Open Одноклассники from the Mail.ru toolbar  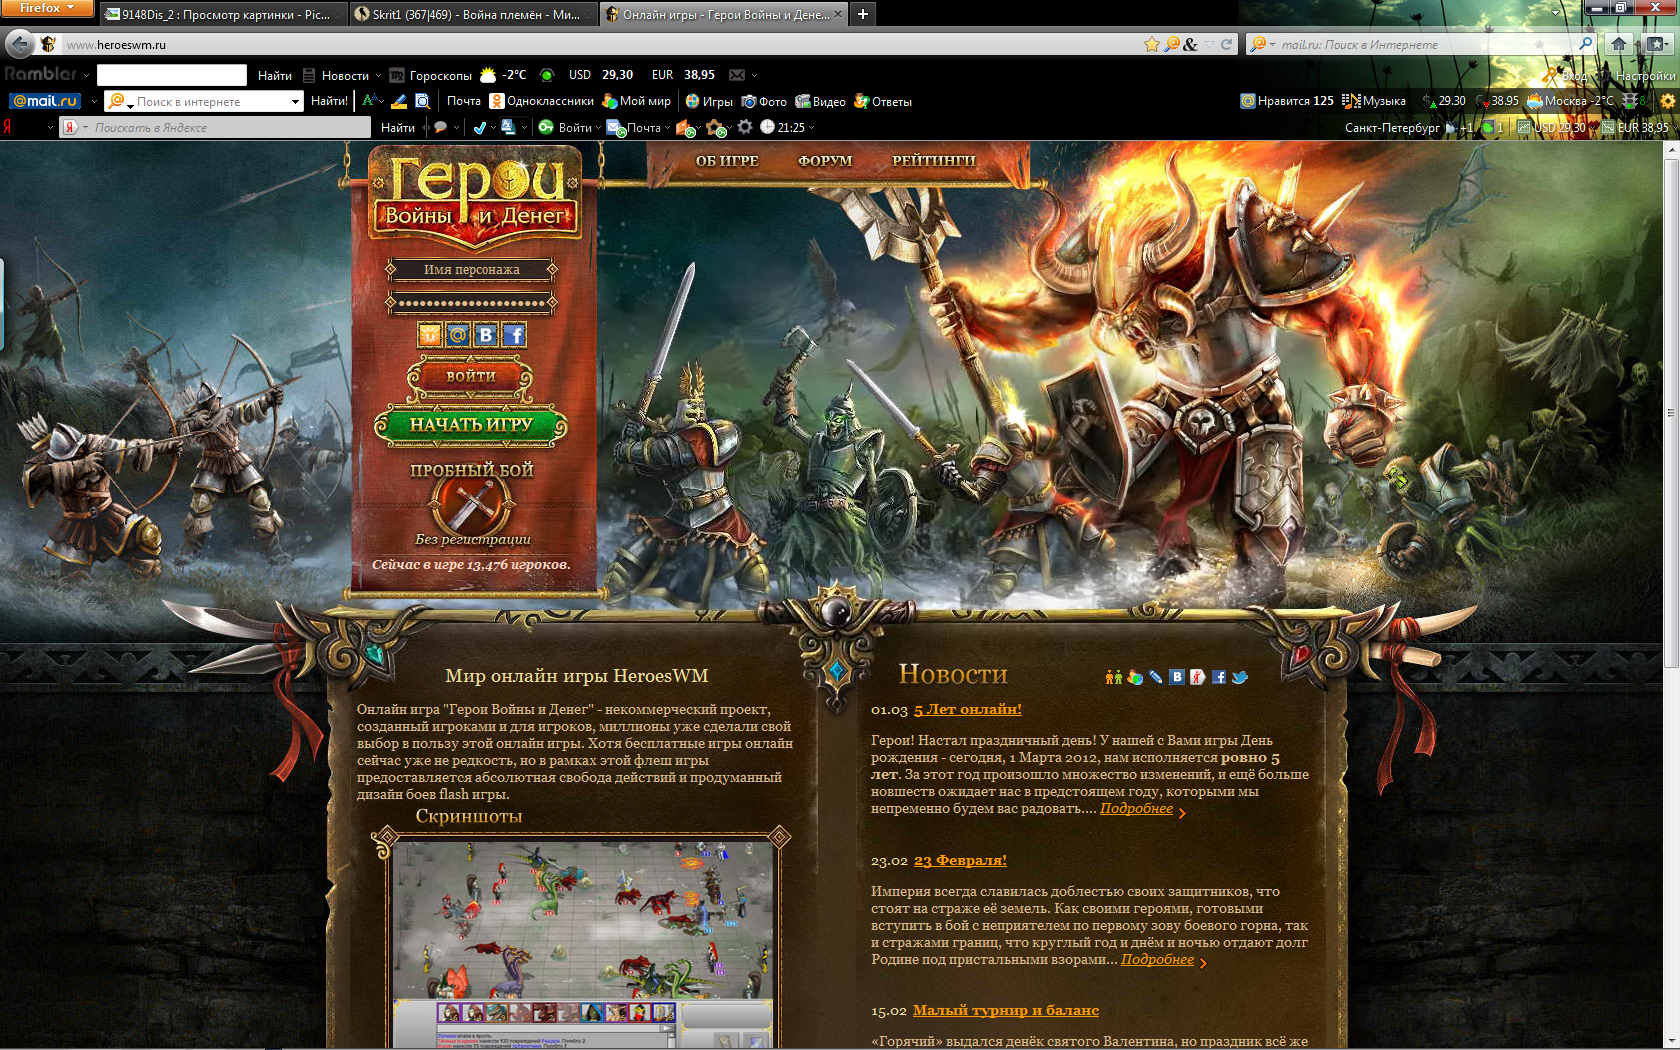[541, 101]
